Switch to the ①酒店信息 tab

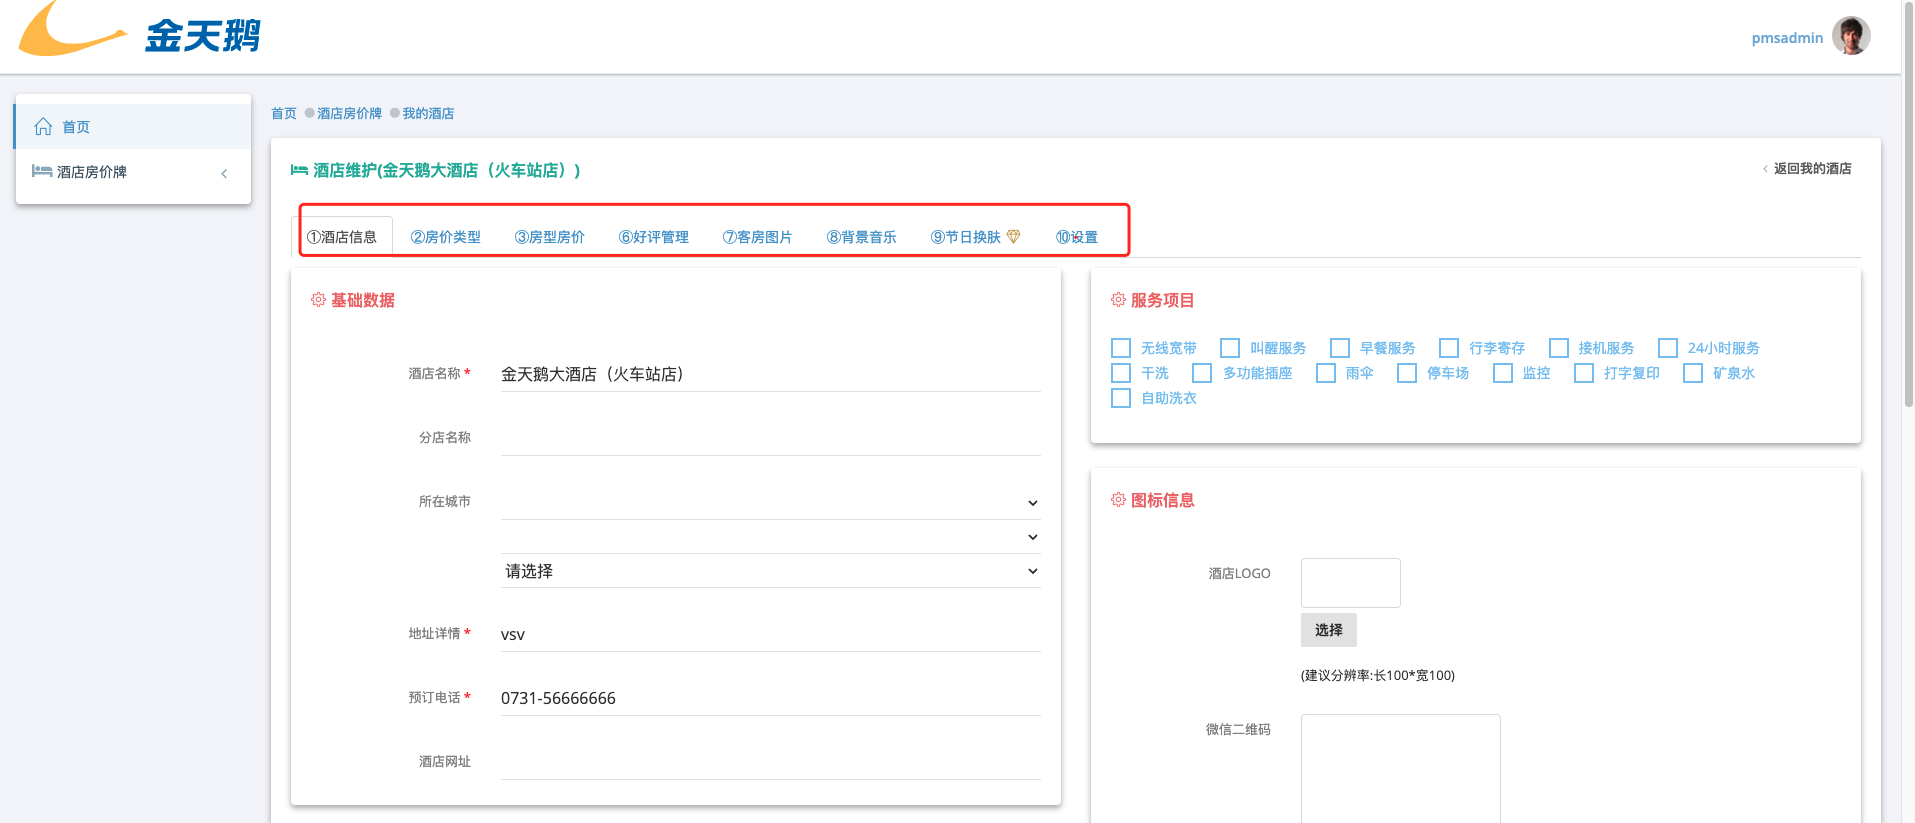tap(342, 237)
